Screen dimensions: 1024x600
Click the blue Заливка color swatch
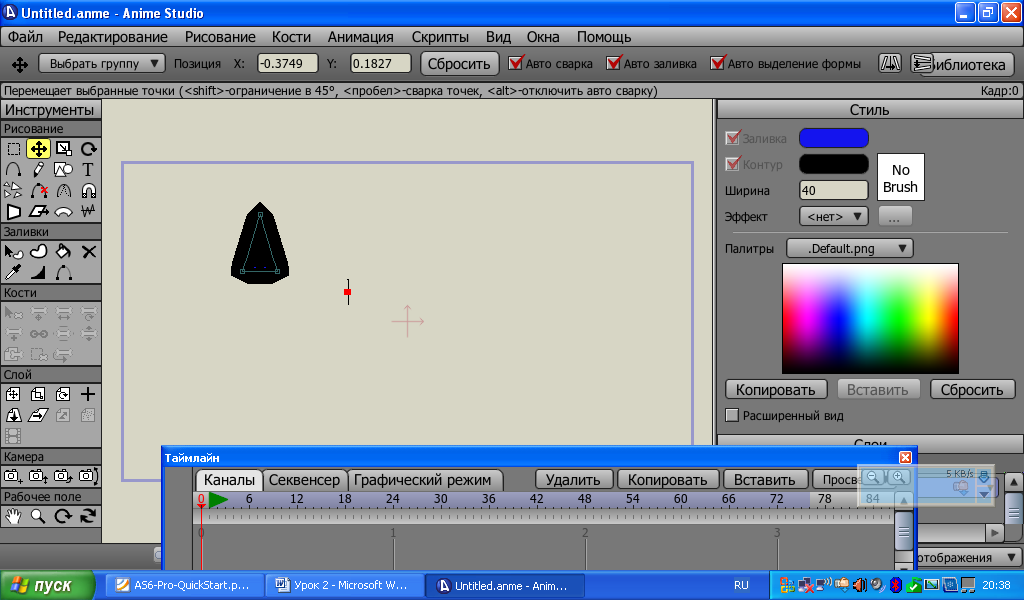(x=833, y=138)
